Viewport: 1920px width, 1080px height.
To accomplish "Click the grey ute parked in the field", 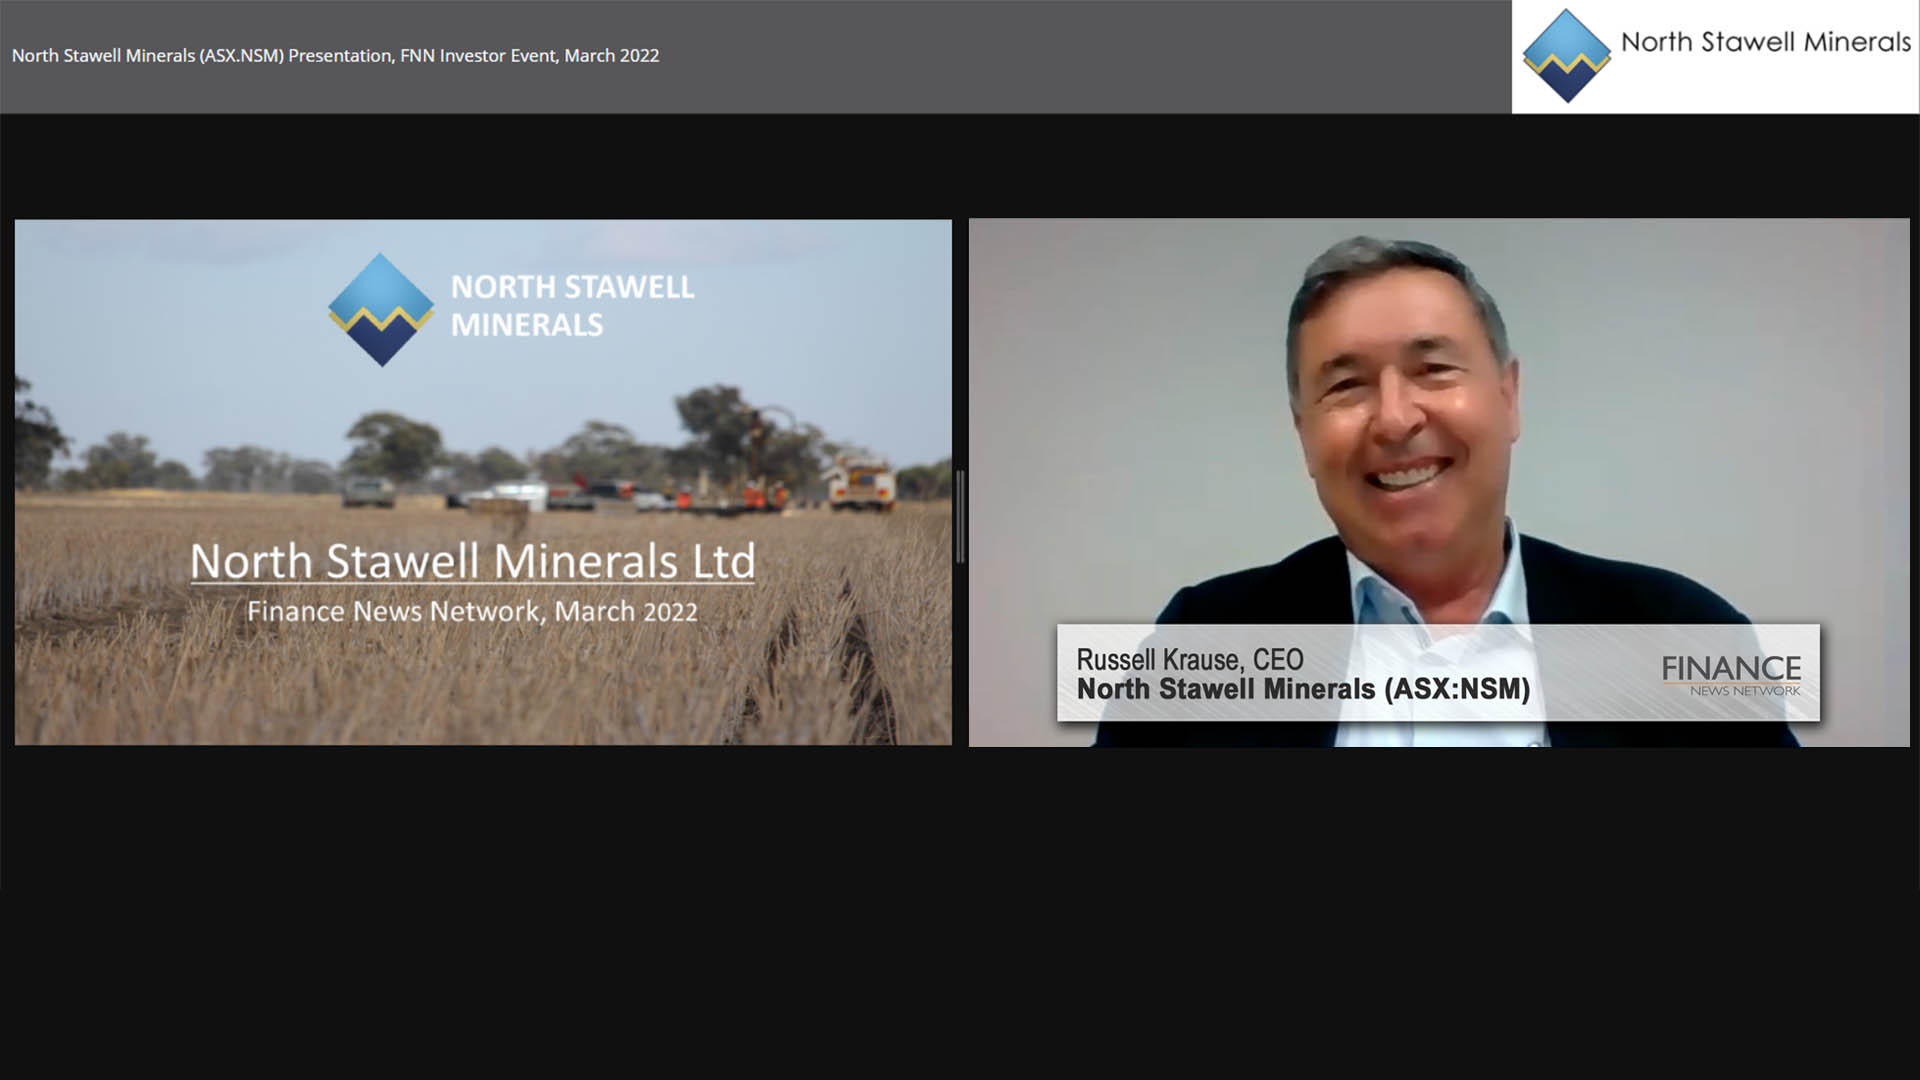I will (368, 491).
